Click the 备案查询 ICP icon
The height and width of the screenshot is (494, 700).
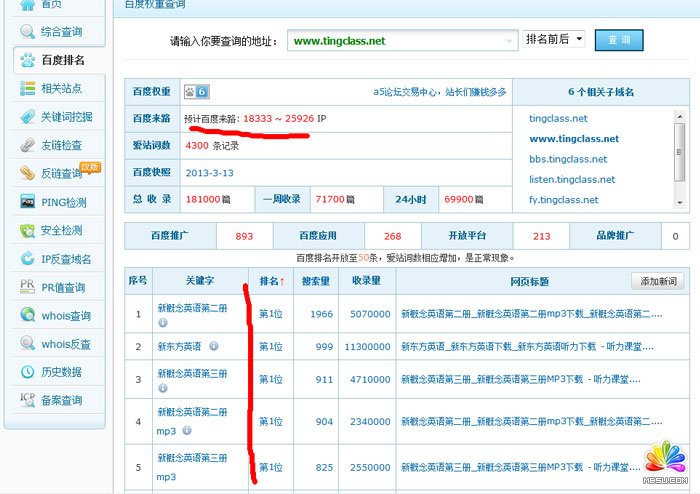point(27,400)
